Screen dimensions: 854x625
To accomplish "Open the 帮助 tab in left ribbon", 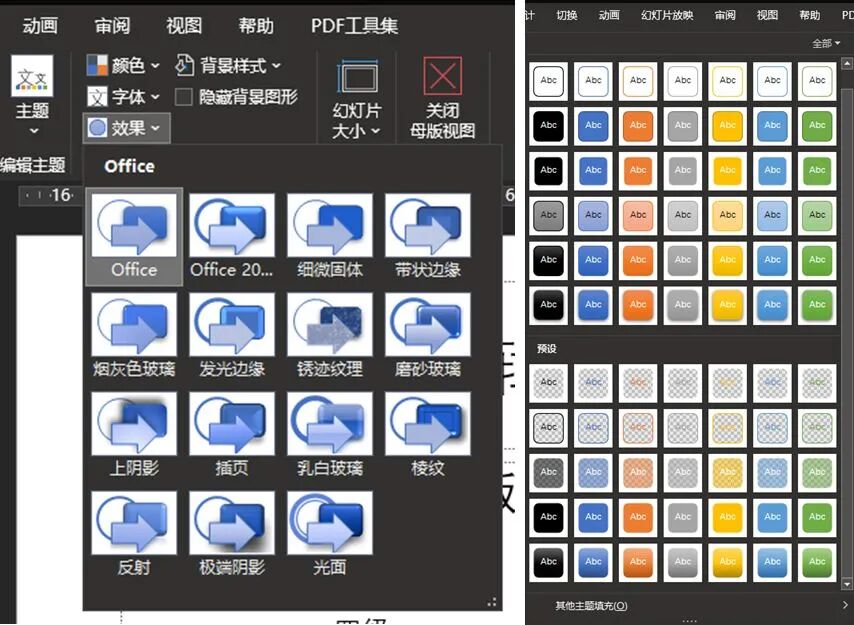I will 256,26.
